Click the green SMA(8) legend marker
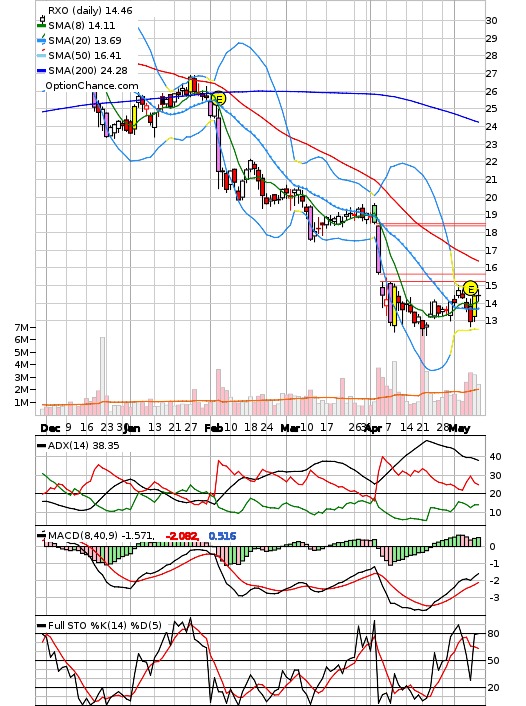This screenshot has width=526, height=706. pos(42,26)
